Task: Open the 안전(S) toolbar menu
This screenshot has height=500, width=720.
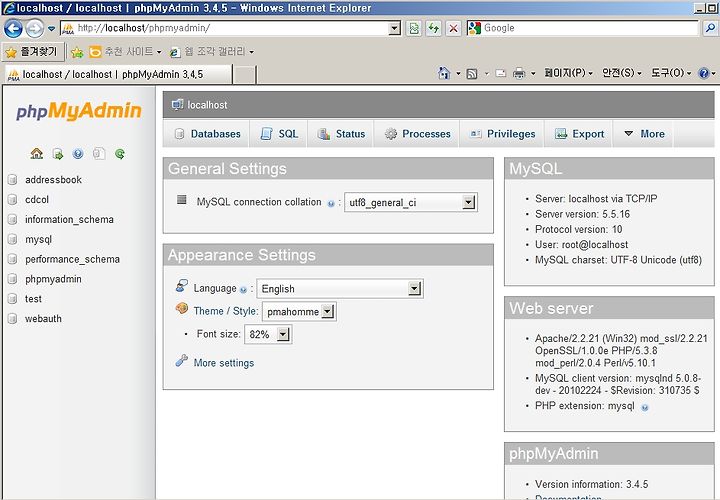Action: tap(622, 73)
